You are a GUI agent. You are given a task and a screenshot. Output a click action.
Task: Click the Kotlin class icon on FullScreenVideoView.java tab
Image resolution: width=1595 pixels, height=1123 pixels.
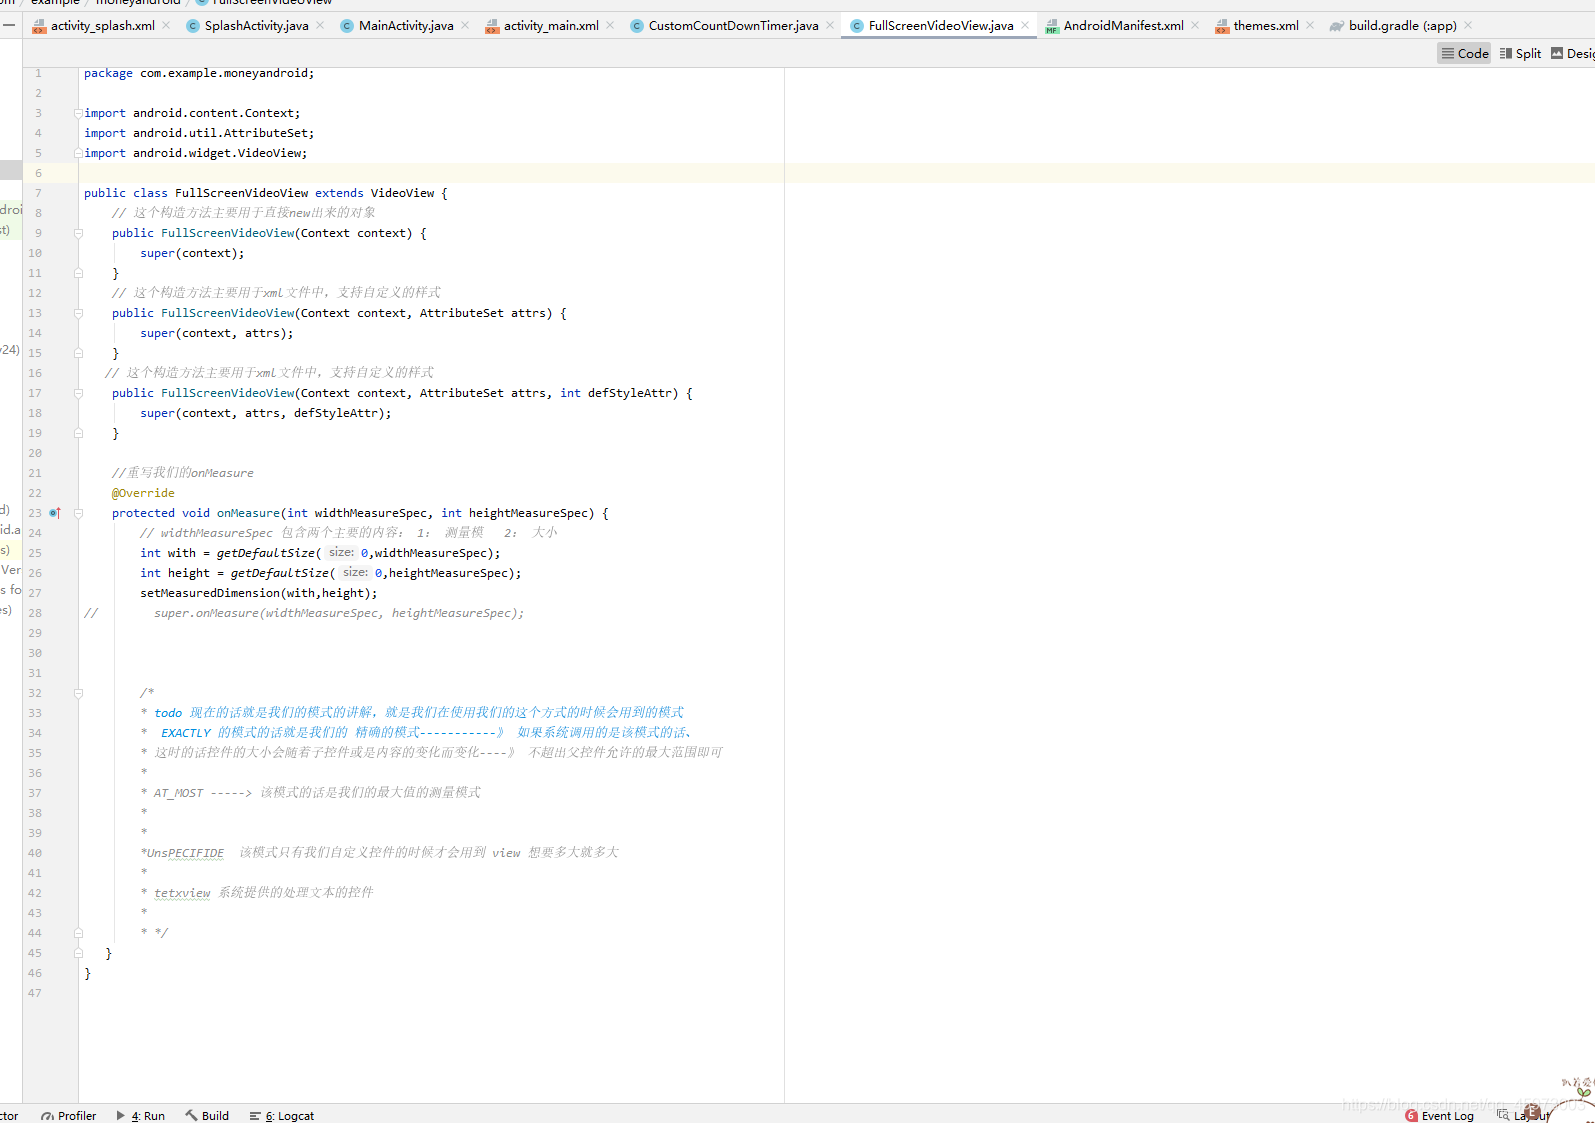(x=857, y=26)
